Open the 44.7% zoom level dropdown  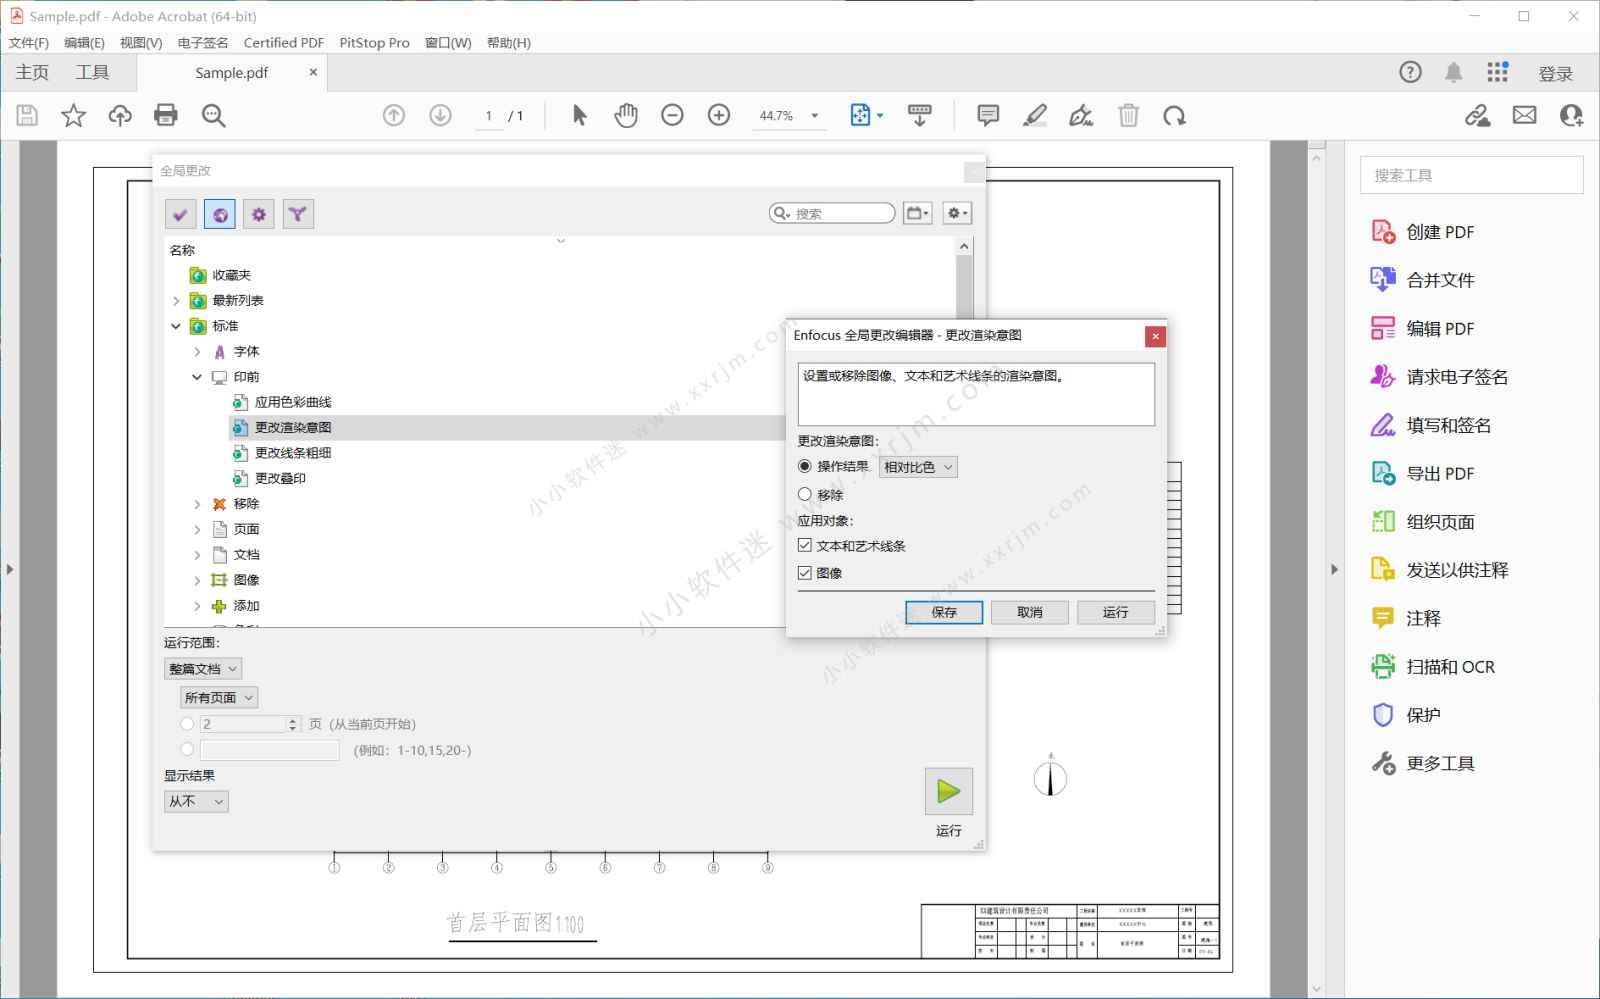point(789,116)
